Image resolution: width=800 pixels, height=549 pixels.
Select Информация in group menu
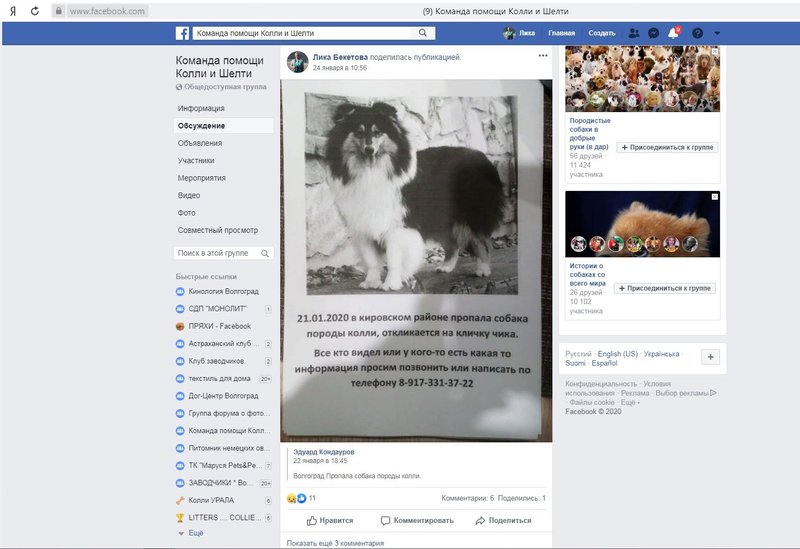[201, 108]
